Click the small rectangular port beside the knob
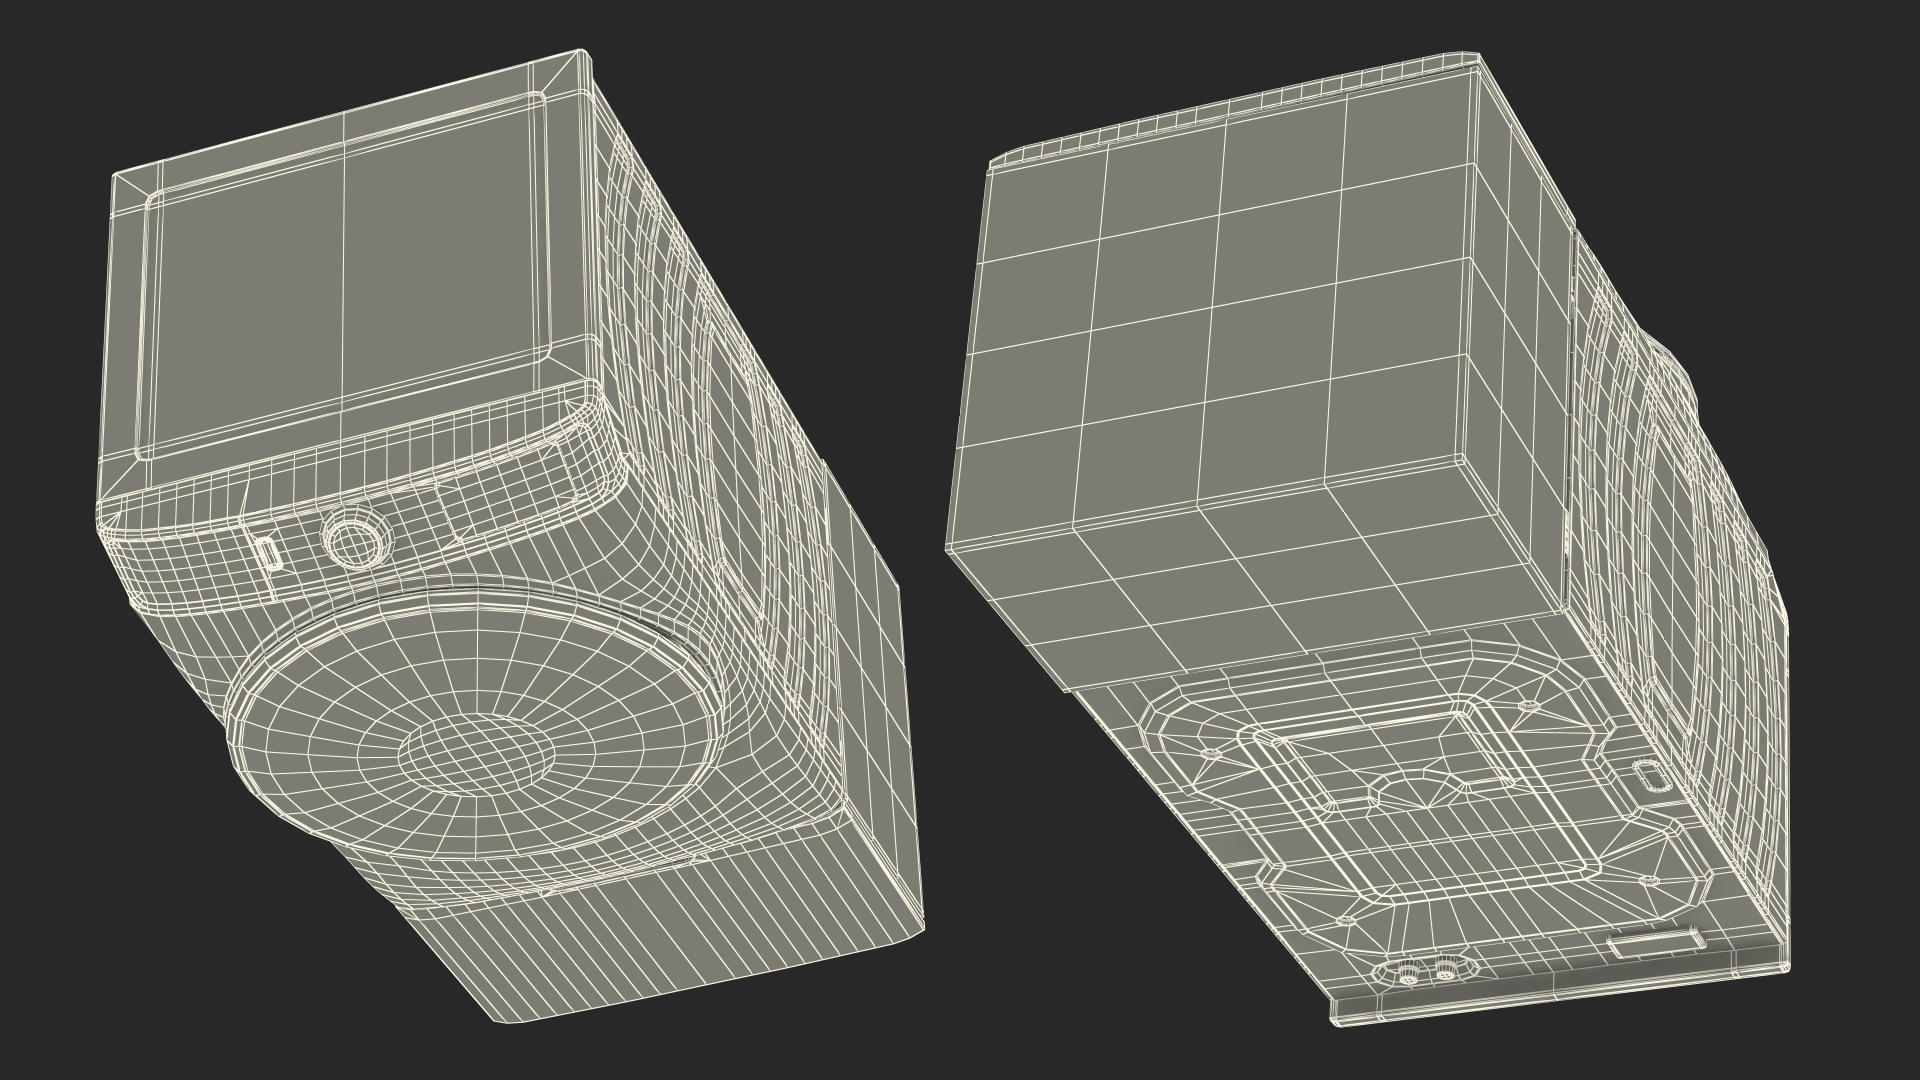Screen dimensions: 1920x1080 [267, 554]
